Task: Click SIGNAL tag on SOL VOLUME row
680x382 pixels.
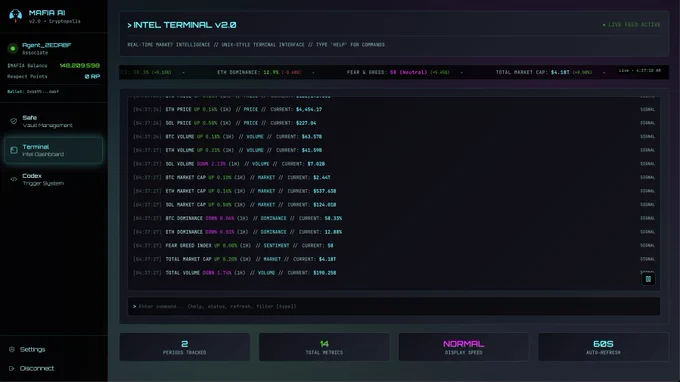Action: pyautogui.click(x=647, y=164)
